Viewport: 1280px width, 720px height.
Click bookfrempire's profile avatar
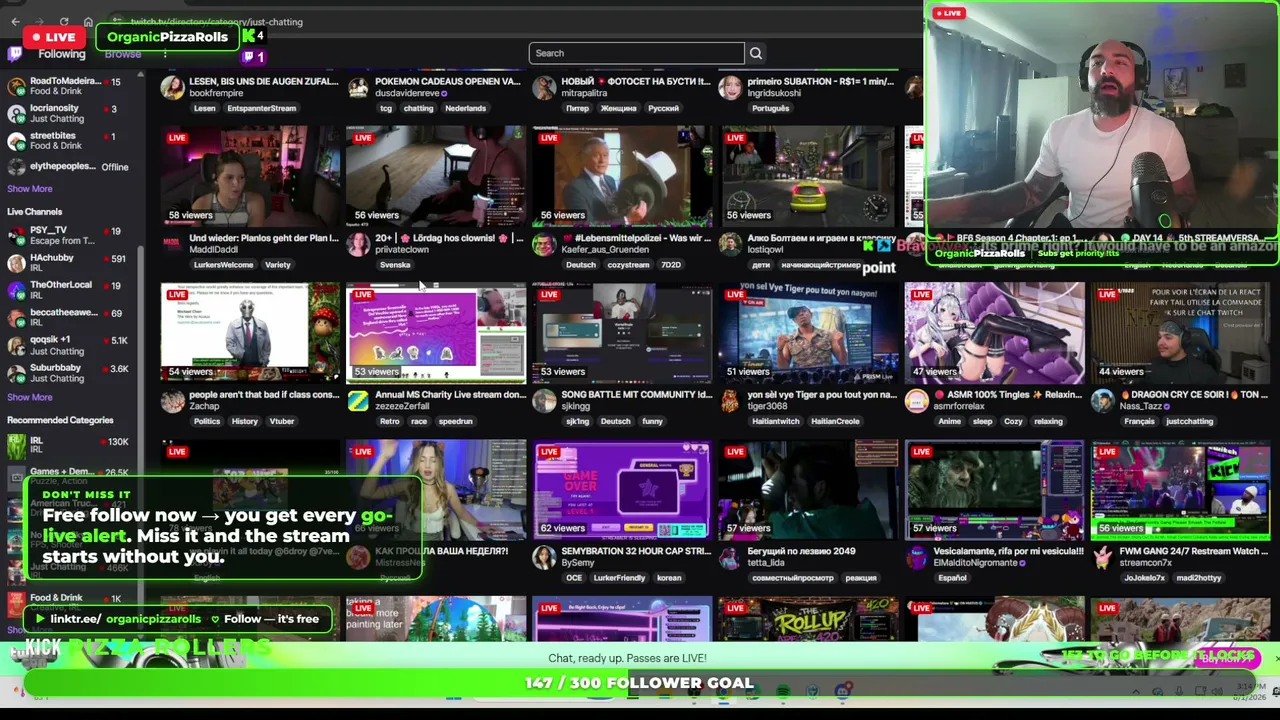pos(172,87)
